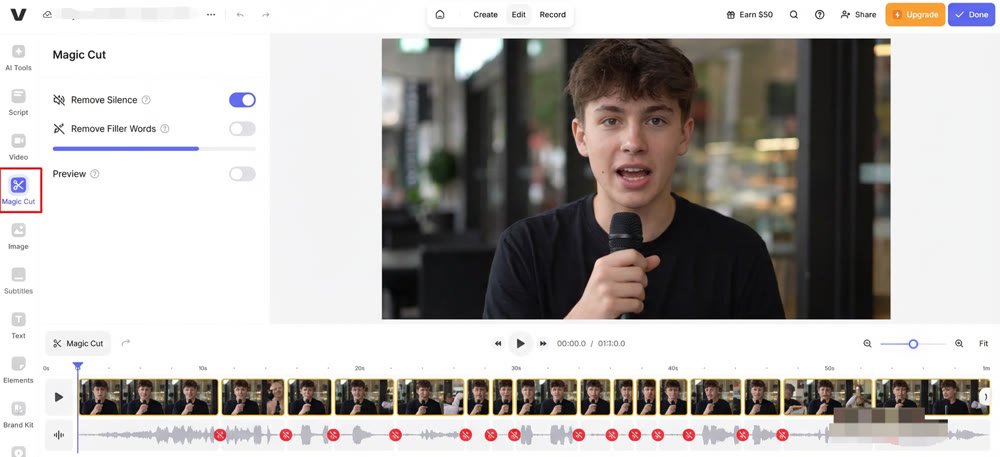Screen dimensions: 1000x457
Task: Redo the last action in top bar
Action: click(x=265, y=15)
